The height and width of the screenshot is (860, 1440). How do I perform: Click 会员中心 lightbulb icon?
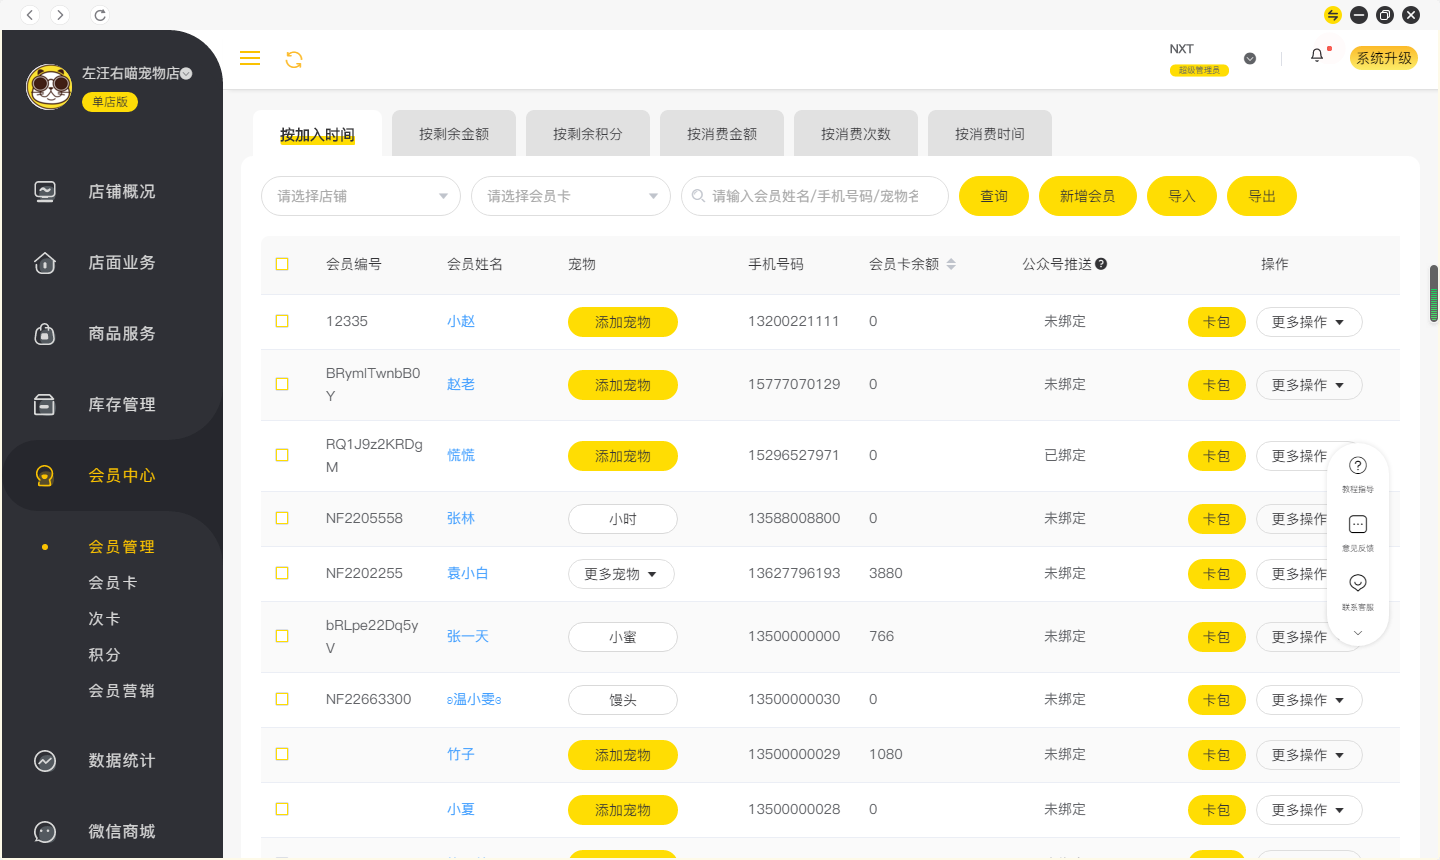45,475
